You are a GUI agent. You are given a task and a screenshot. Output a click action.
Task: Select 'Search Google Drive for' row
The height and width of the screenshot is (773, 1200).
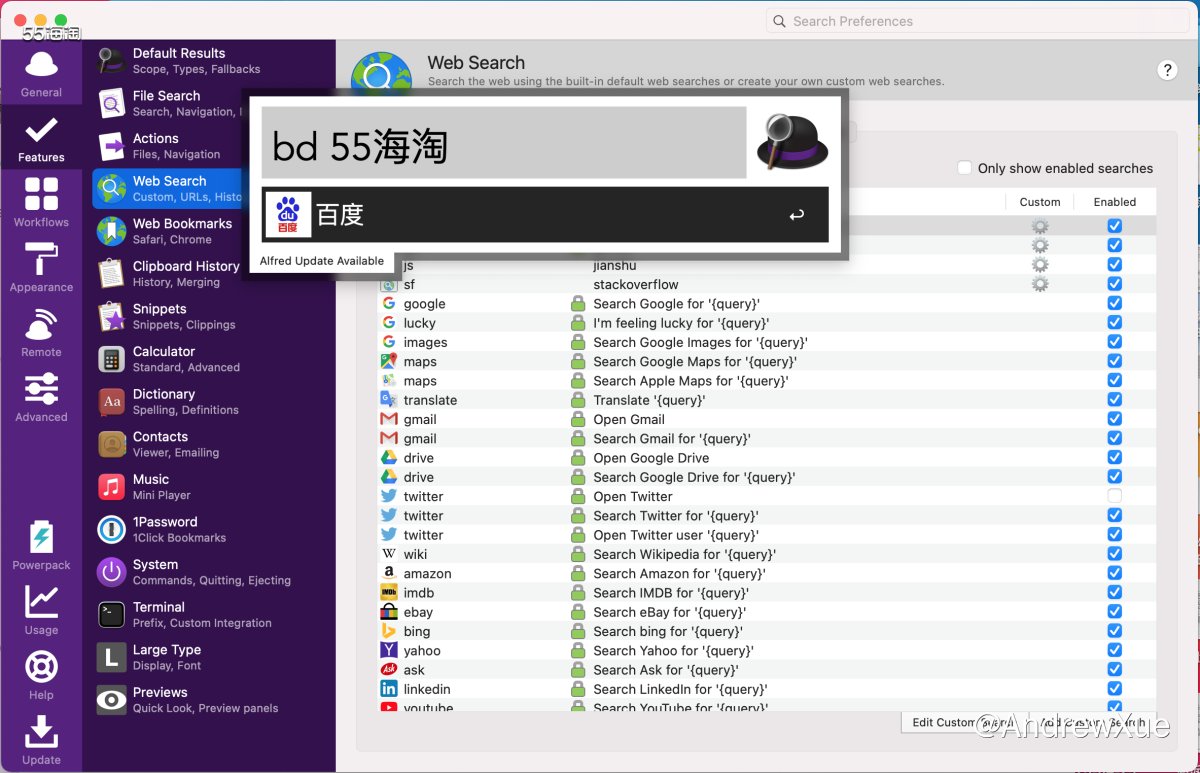(x=766, y=477)
